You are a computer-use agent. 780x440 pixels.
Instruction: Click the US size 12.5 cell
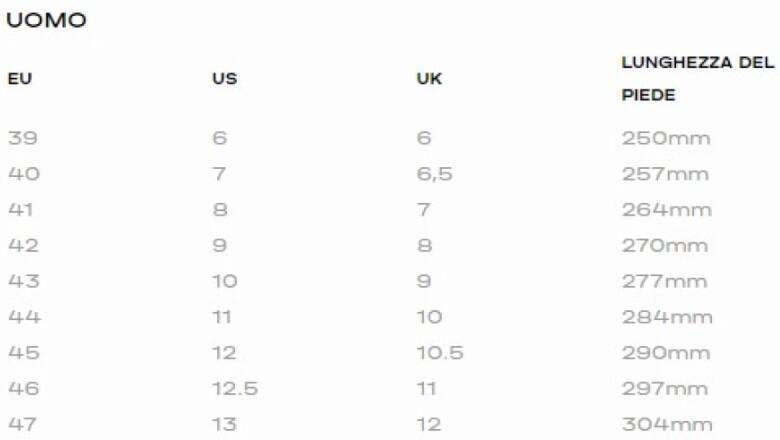click(234, 389)
